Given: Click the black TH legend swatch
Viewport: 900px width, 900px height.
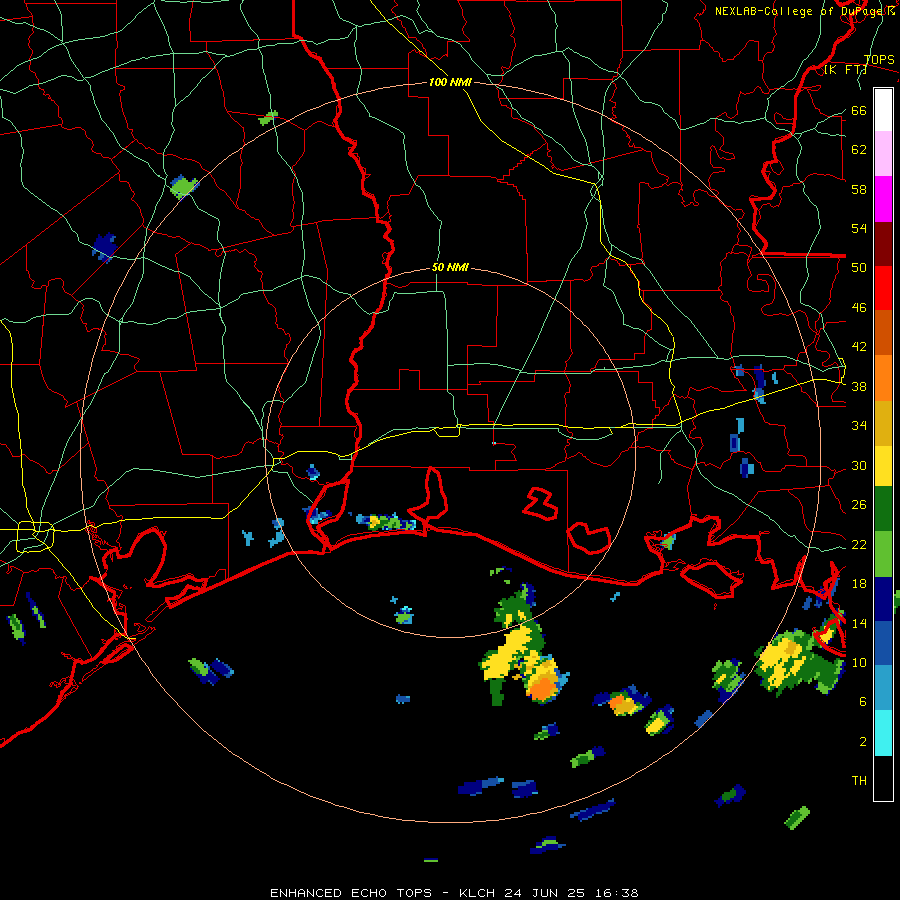Looking at the screenshot, I should tap(883, 778).
